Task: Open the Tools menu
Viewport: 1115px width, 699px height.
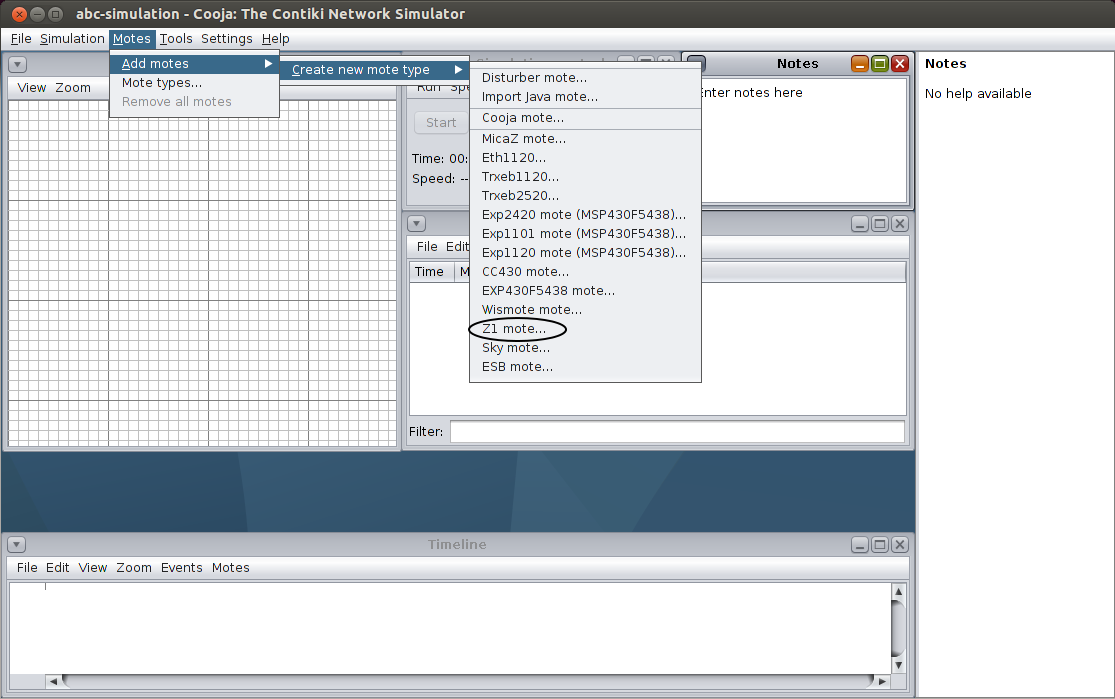Action: (176, 38)
